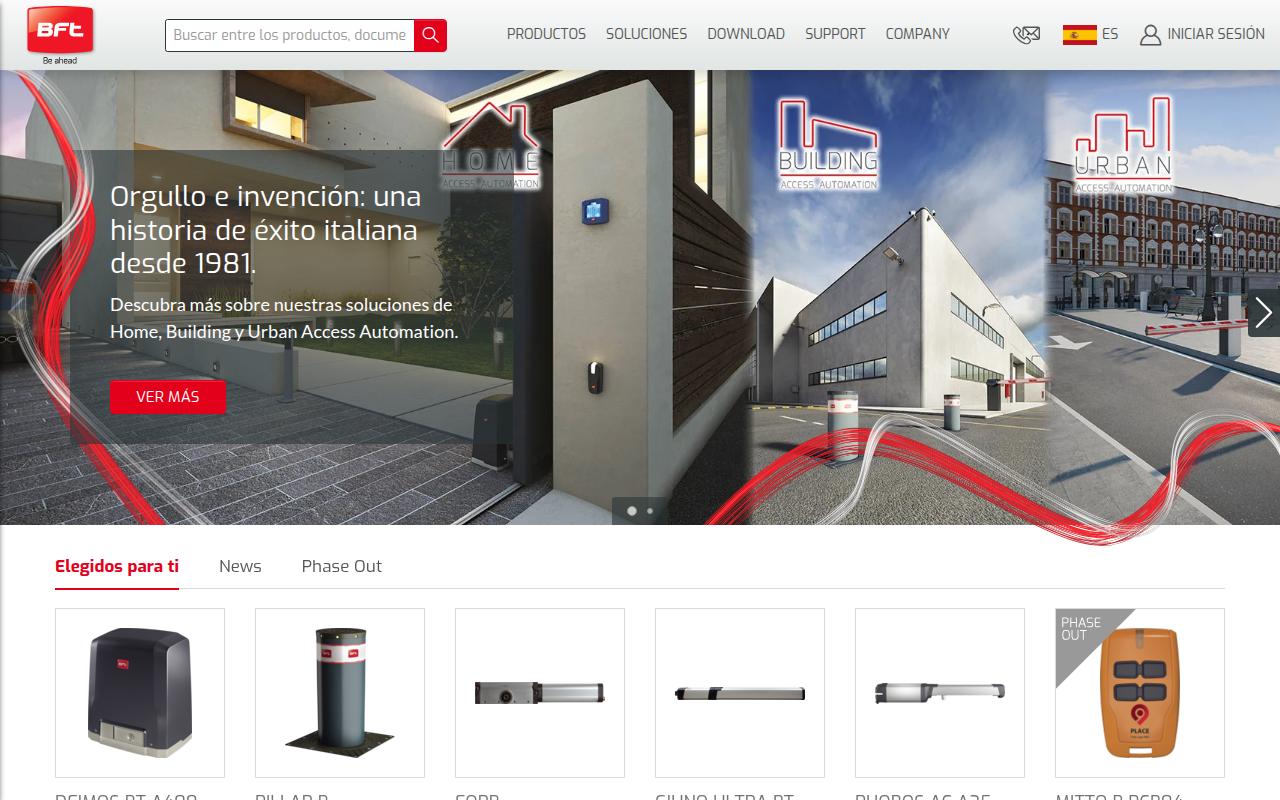Open the Soluciones menu
Screen dimensions: 1280x800
tap(646, 34)
